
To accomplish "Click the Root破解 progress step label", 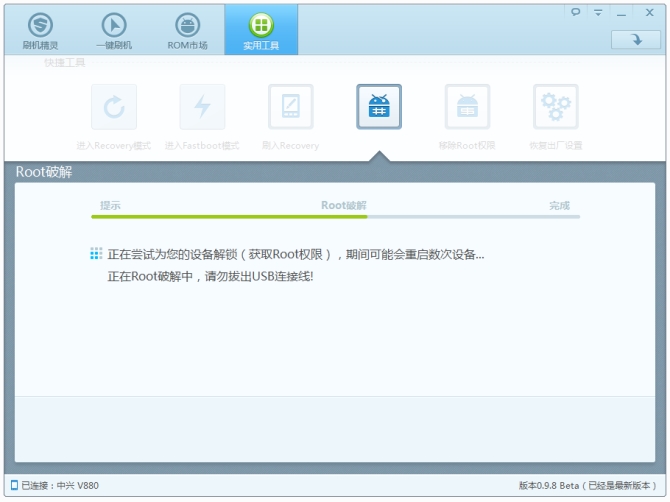I will (344, 205).
